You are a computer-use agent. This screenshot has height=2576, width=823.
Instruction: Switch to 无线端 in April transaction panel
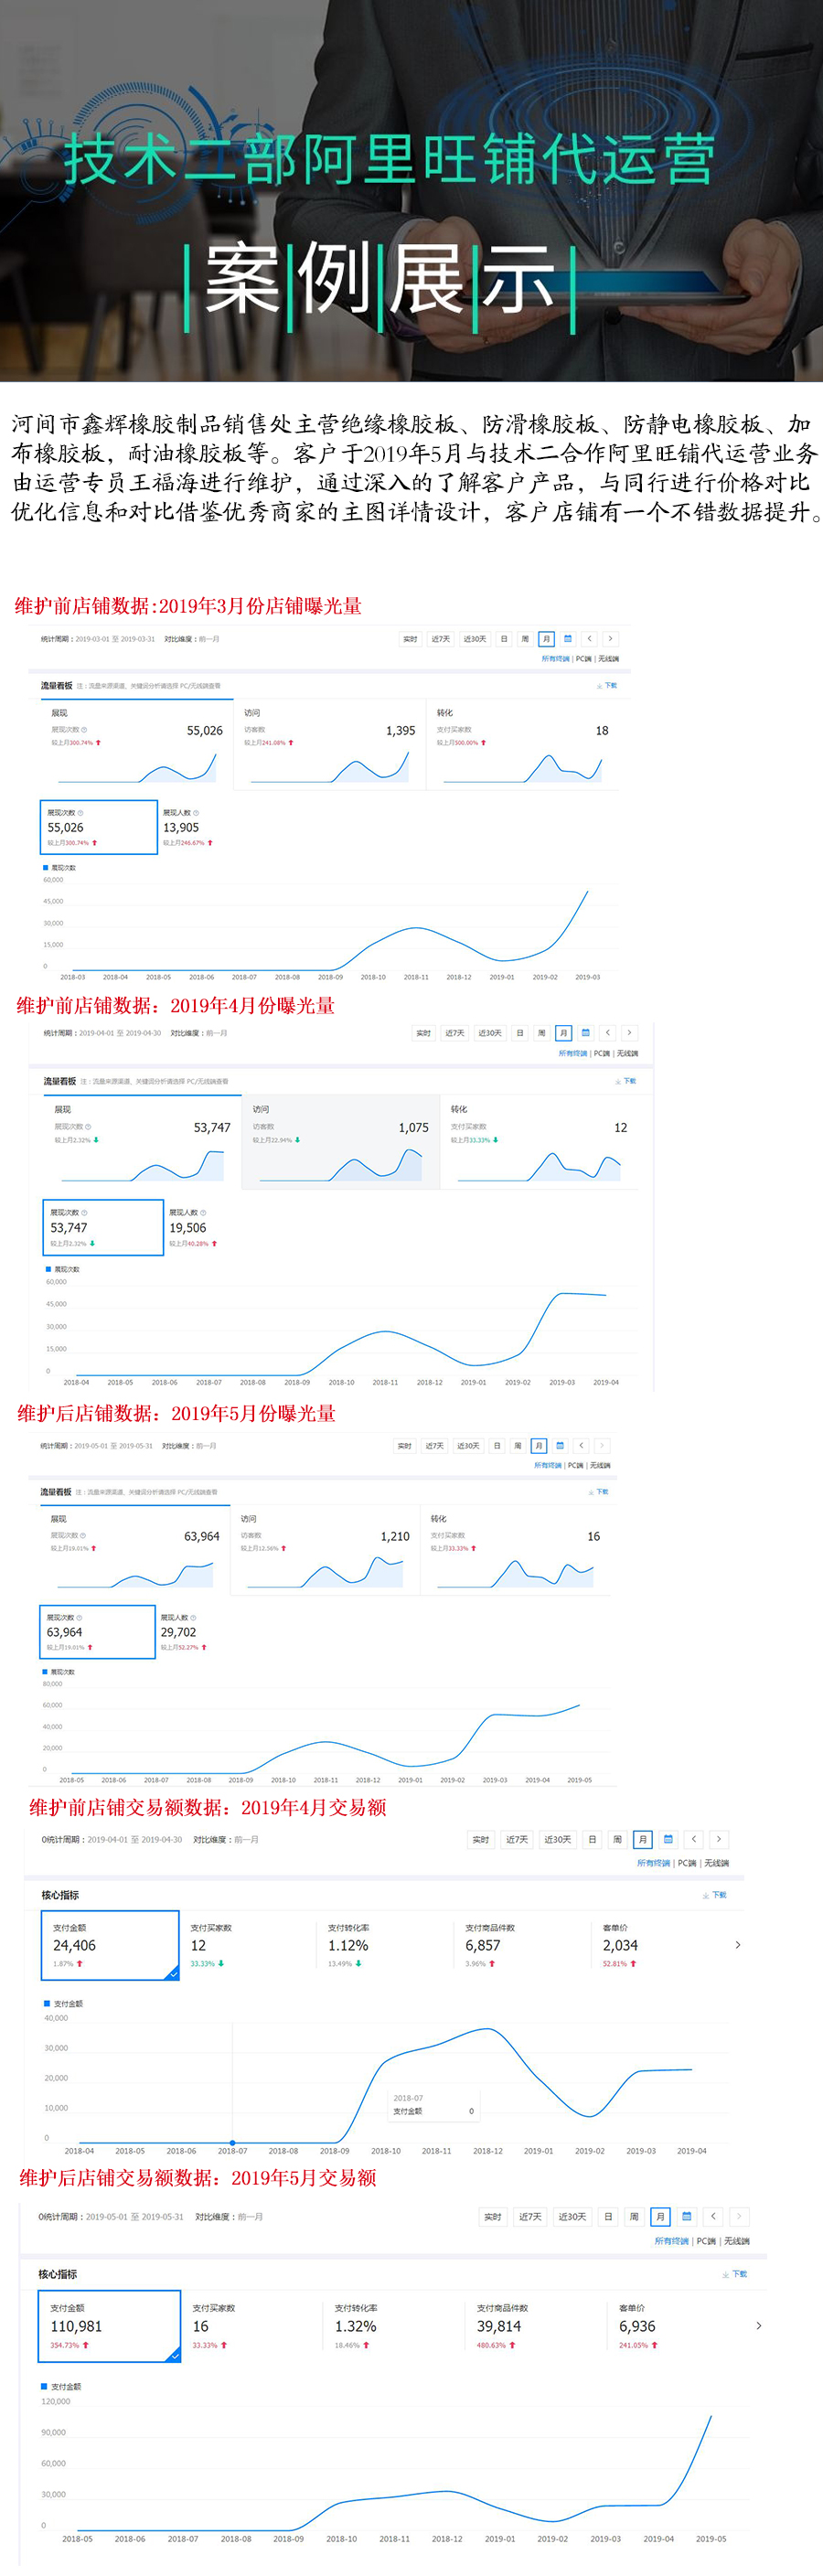[x=716, y=1863]
